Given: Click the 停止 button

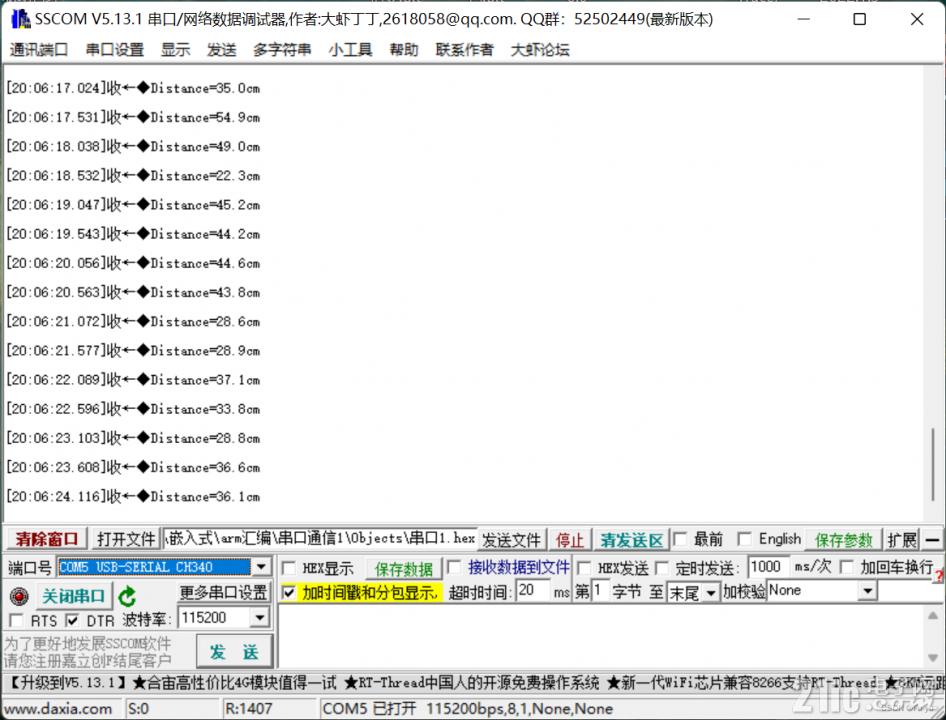Looking at the screenshot, I should pos(570,540).
